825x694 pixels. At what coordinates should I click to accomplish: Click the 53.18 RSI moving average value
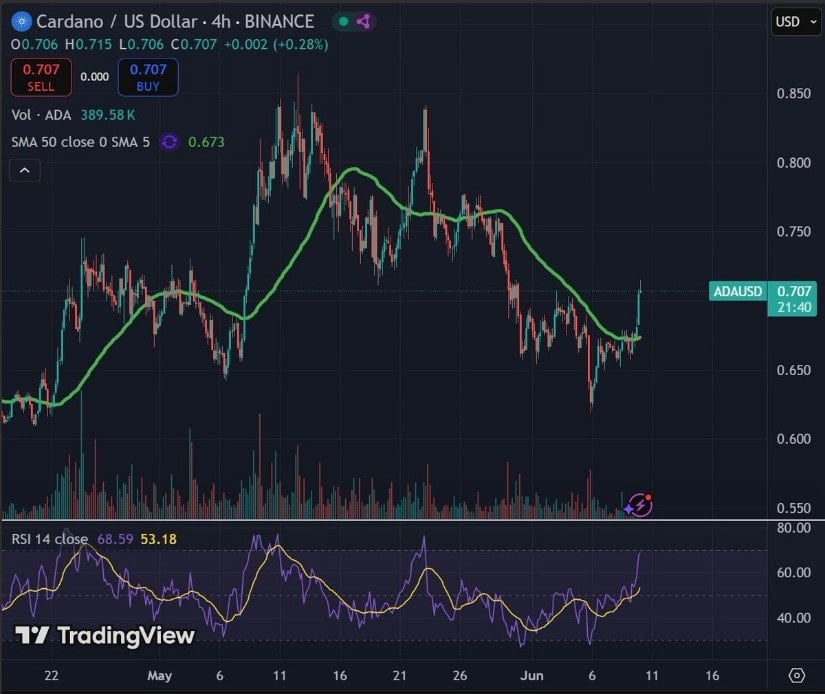click(158, 539)
